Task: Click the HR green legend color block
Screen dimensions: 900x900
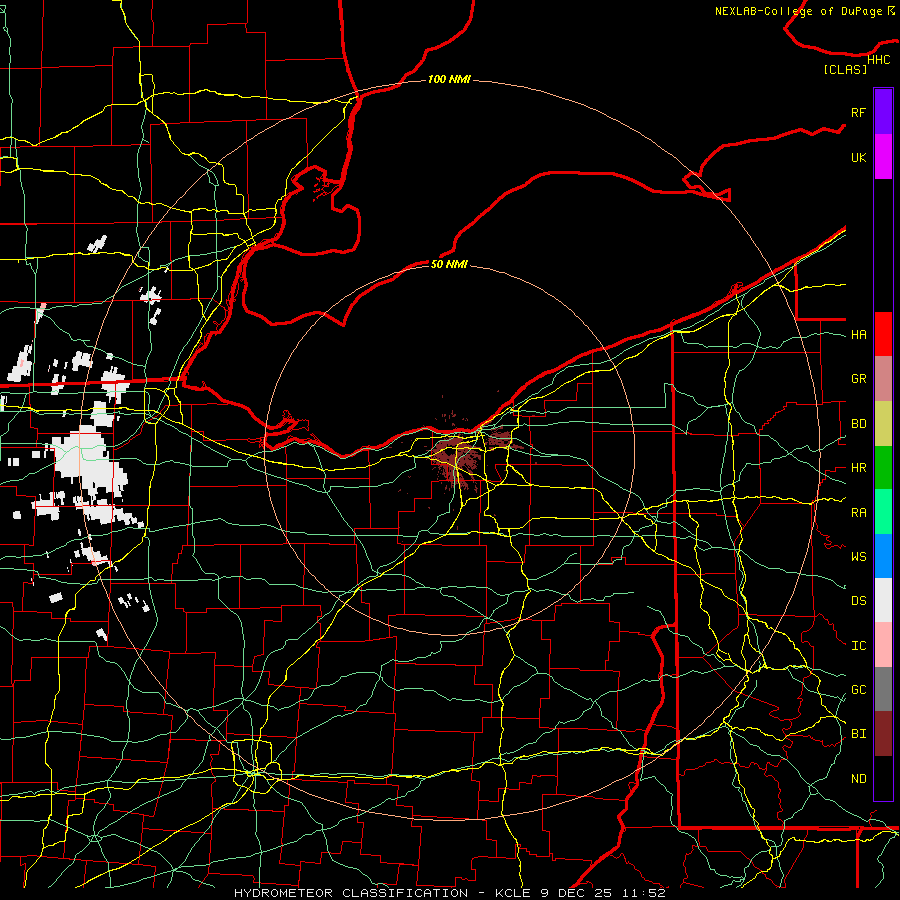Action: [883, 467]
